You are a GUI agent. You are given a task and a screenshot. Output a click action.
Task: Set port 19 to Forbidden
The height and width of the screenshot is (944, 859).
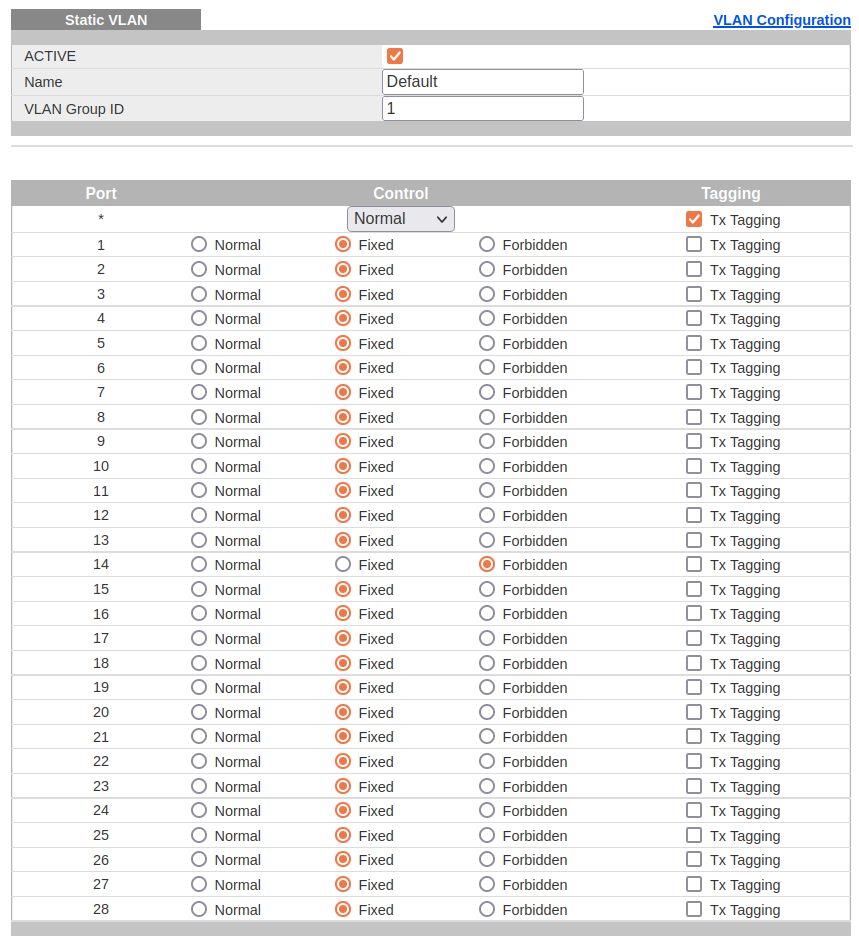(486, 687)
